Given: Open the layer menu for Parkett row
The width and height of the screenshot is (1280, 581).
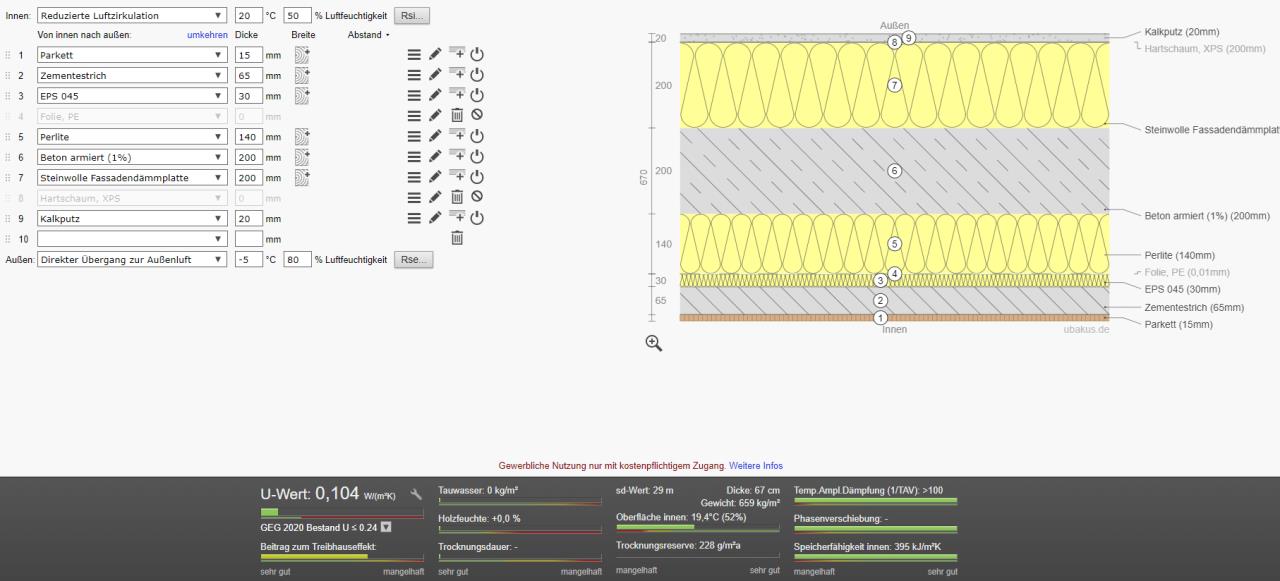Looking at the screenshot, I should (x=414, y=55).
